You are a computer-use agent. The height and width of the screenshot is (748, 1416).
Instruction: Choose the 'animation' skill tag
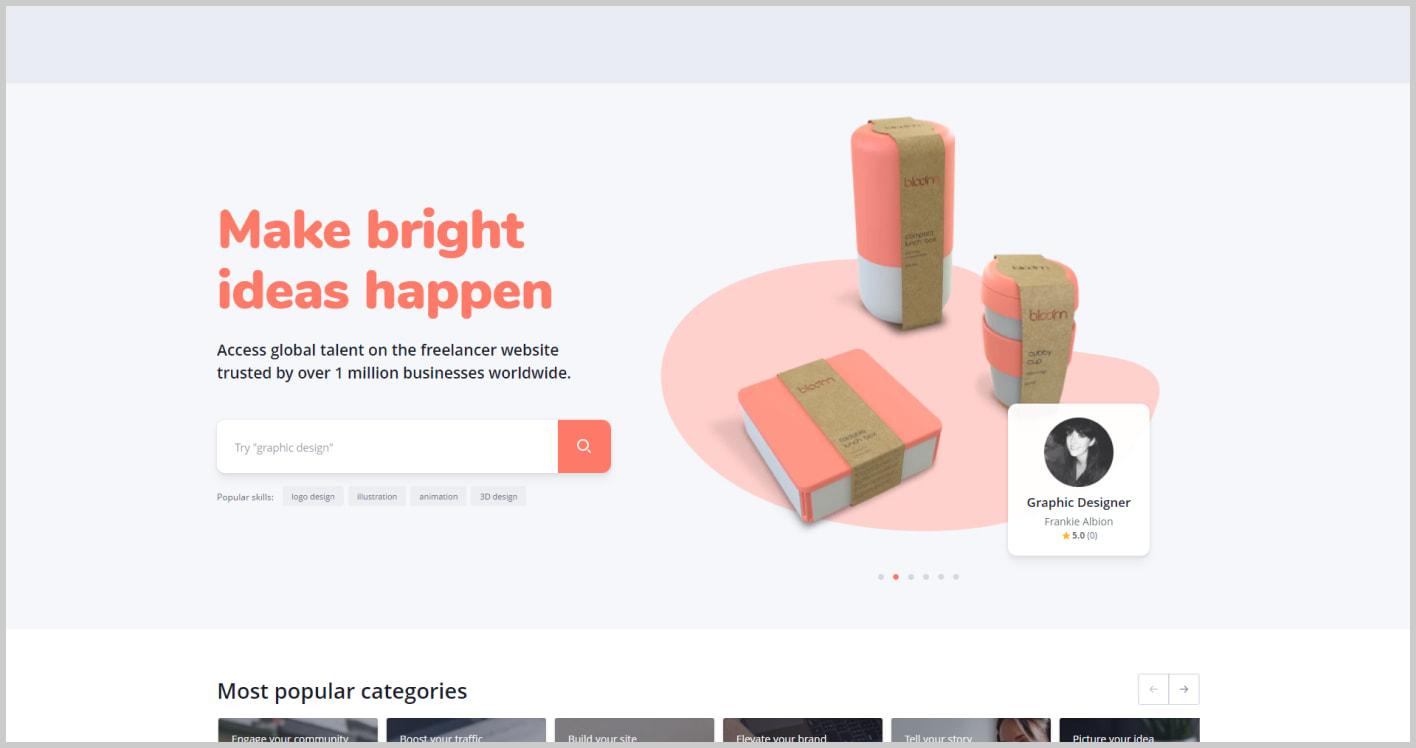(x=438, y=496)
